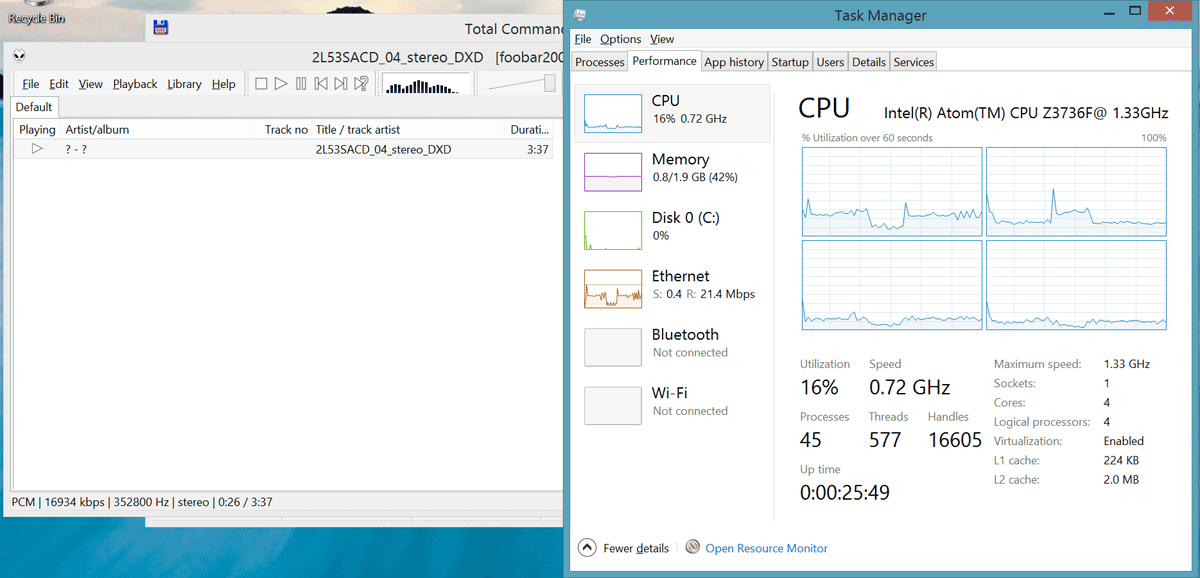Viewport: 1200px width, 578px height.
Task: Click the Speed 0.72 GHz value
Action: (909, 387)
